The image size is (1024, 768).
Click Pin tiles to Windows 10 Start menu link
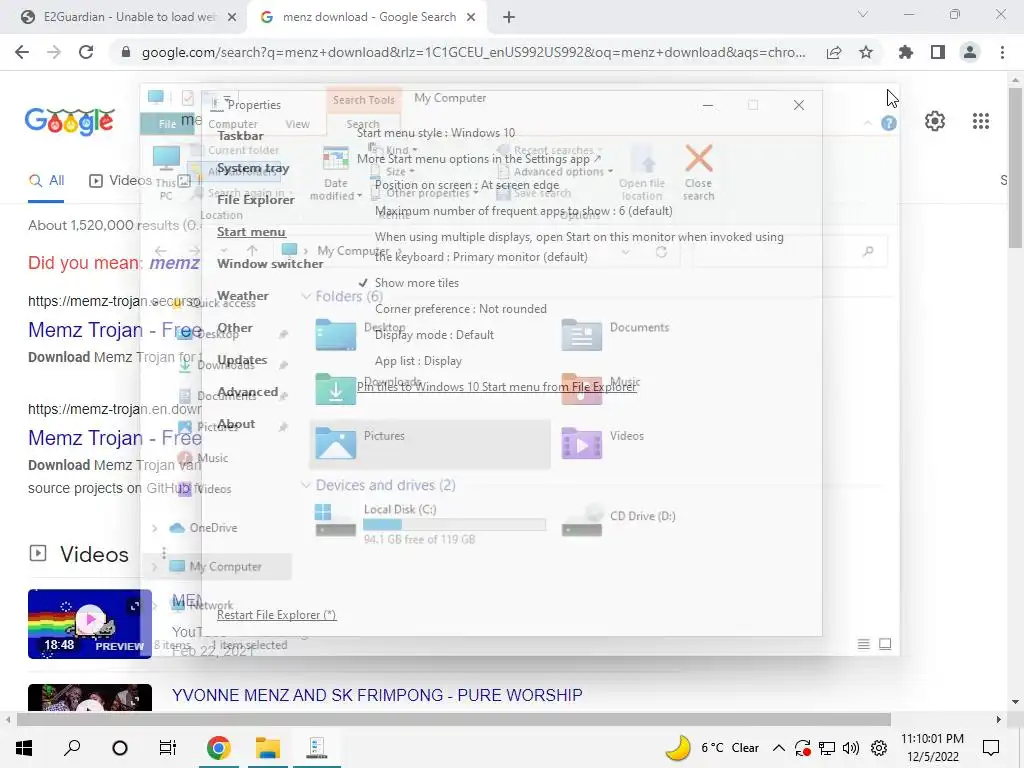(496, 387)
